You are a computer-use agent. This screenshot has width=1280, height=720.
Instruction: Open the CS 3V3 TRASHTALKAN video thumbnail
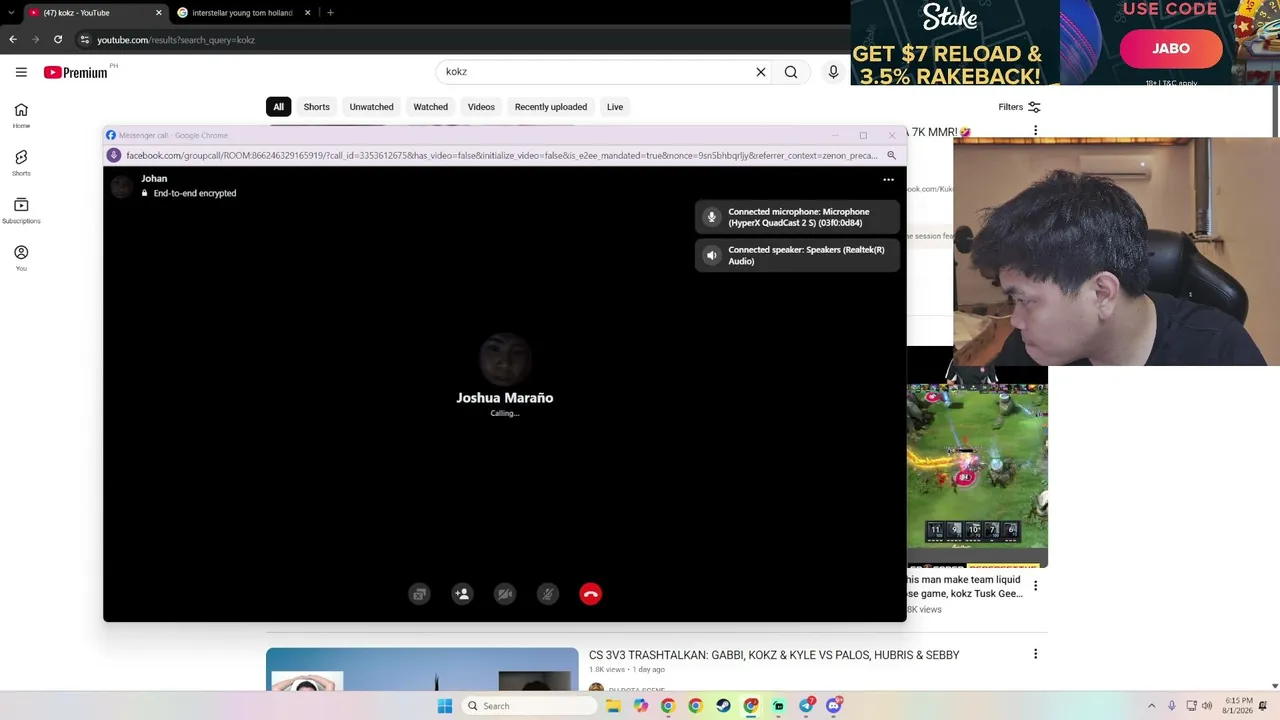point(422,669)
